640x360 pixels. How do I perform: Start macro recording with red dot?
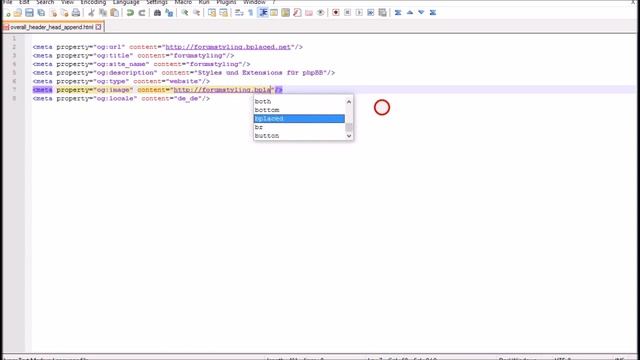click(x=336, y=13)
